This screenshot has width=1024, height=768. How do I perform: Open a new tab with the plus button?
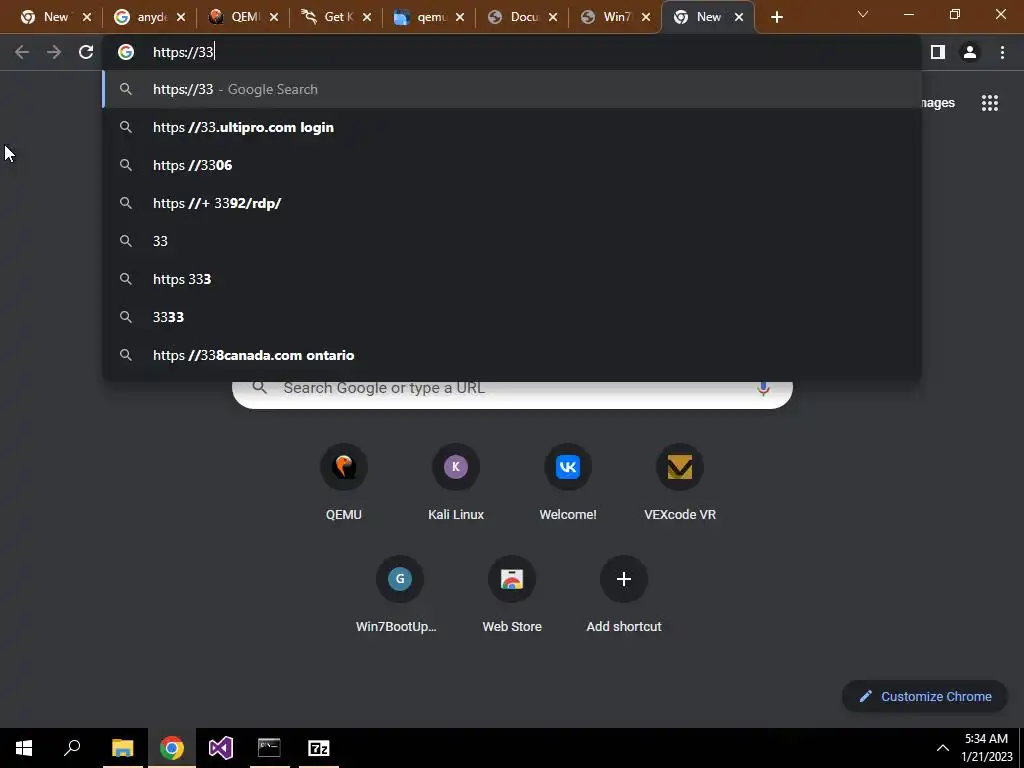[x=776, y=17]
